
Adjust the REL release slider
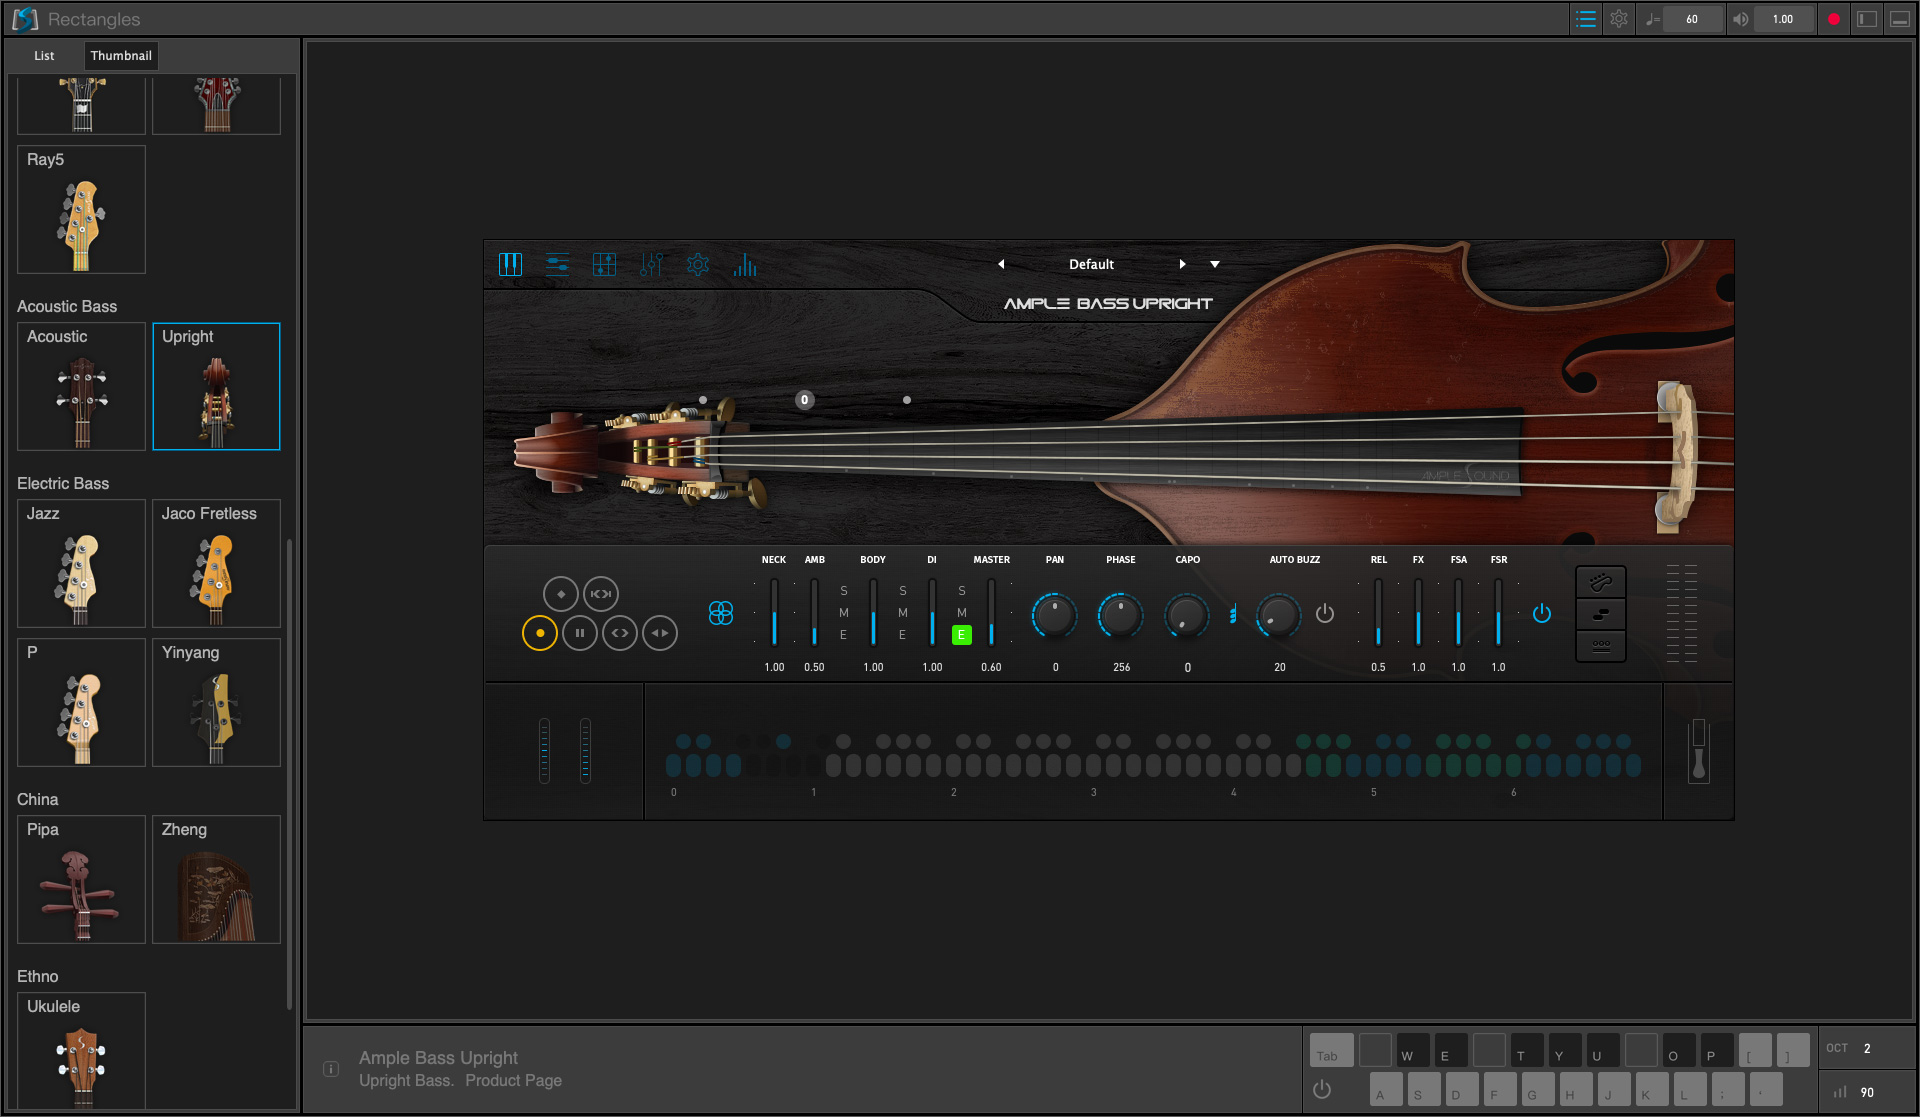point(1378,612)
